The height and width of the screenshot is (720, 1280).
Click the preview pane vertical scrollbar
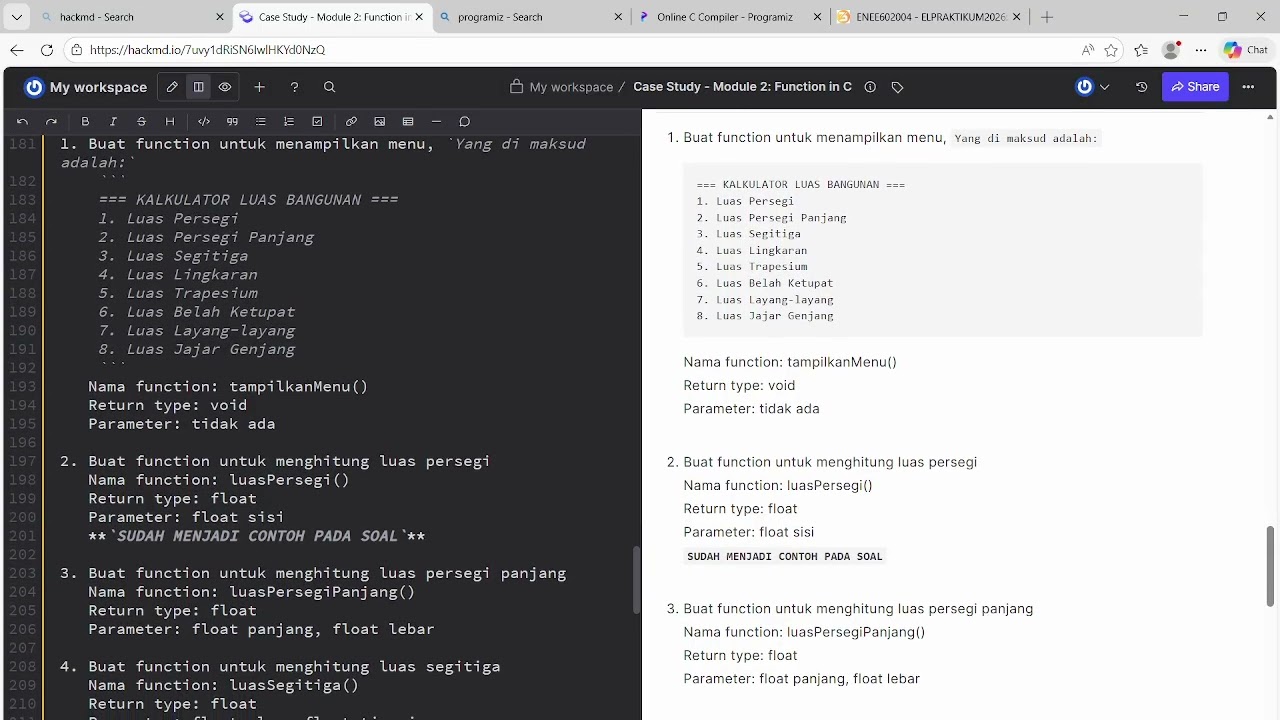pos(1271,566)
